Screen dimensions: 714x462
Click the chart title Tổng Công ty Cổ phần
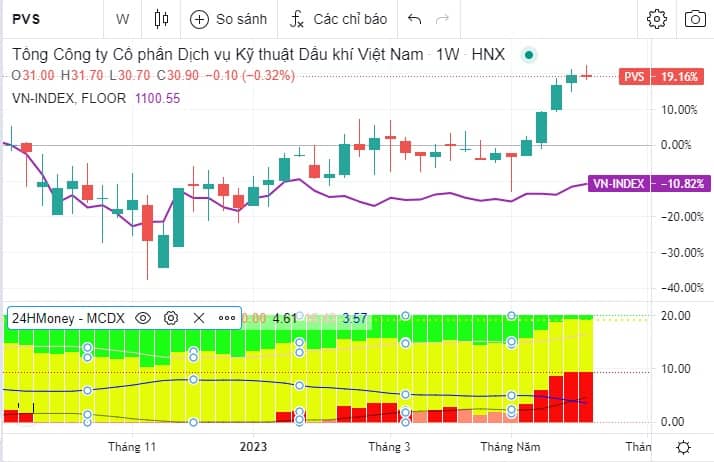[258, 55]
